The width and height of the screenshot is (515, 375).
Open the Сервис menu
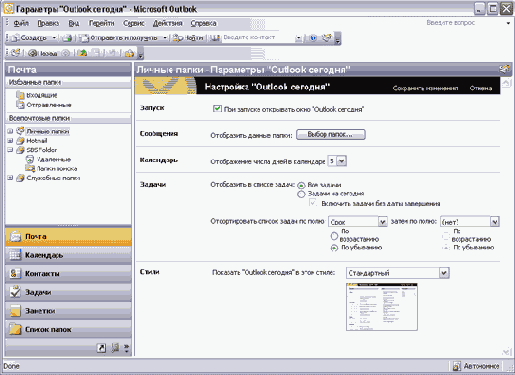134,23
